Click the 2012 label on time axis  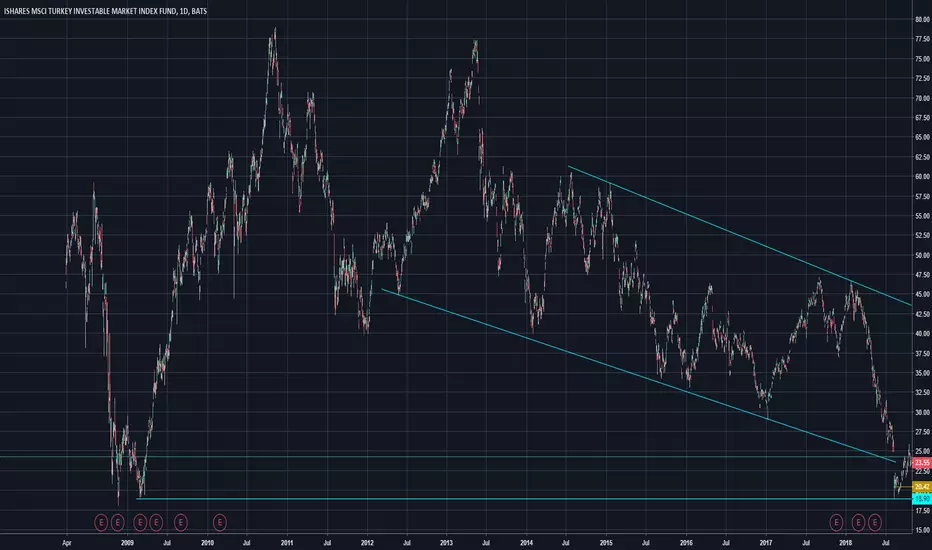[367, 542]
